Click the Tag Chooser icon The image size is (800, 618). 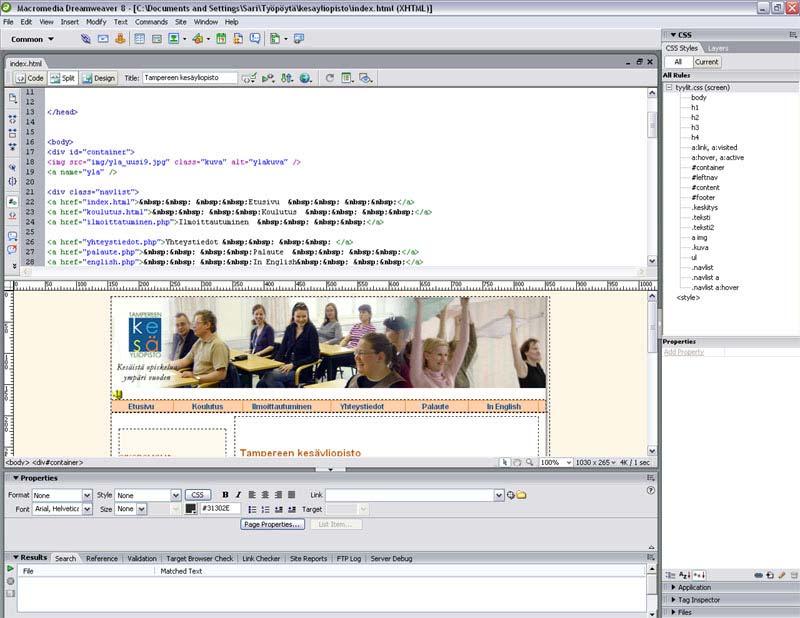299,39
